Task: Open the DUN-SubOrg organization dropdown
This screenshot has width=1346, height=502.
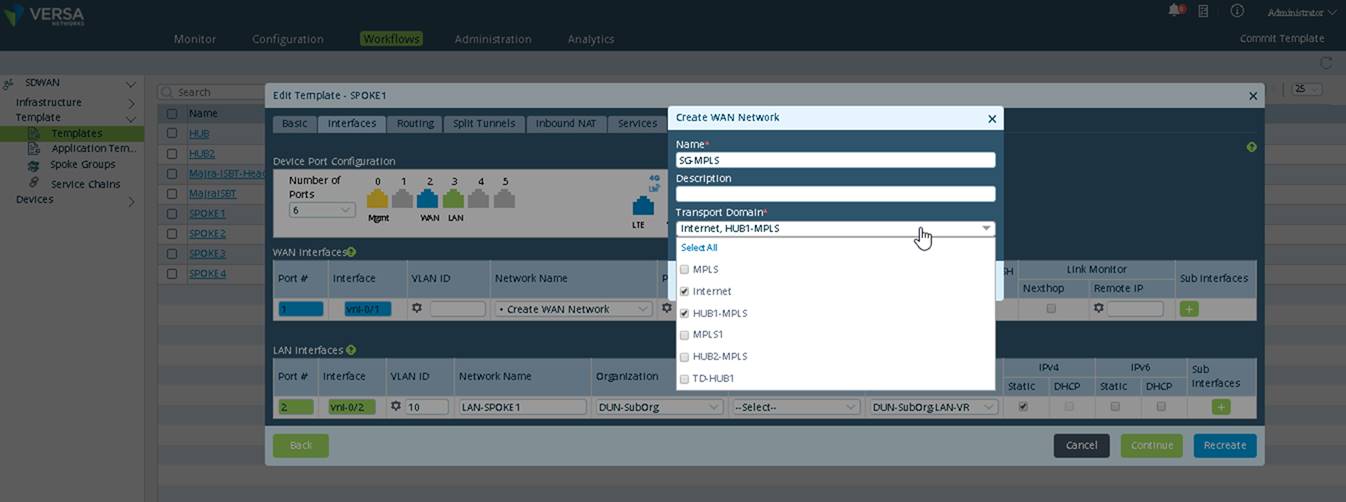Action: coord(659,407)
